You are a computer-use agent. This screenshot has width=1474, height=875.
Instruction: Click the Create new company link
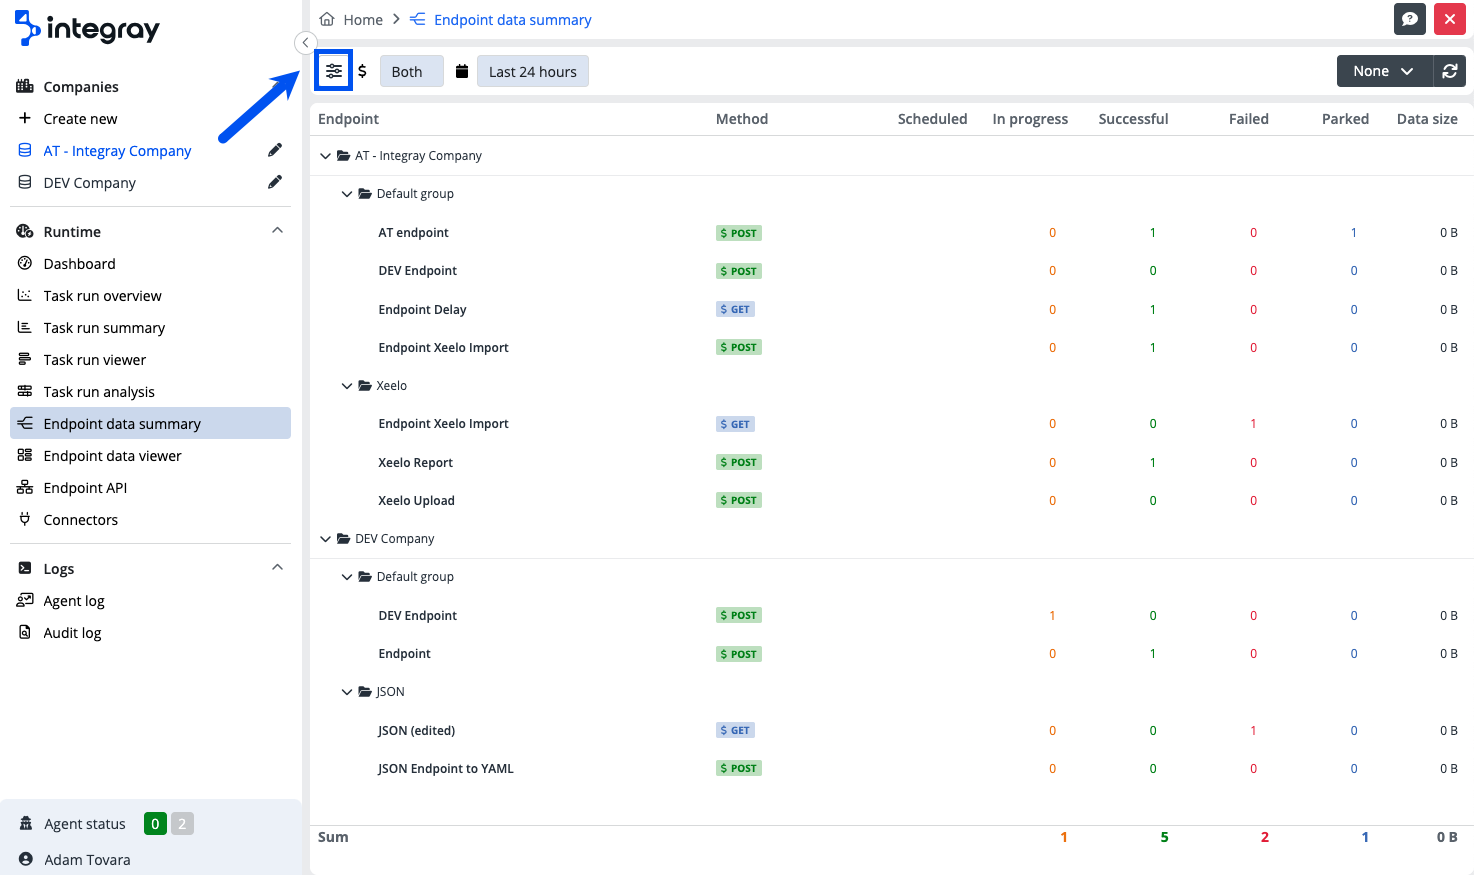(80, 118)
